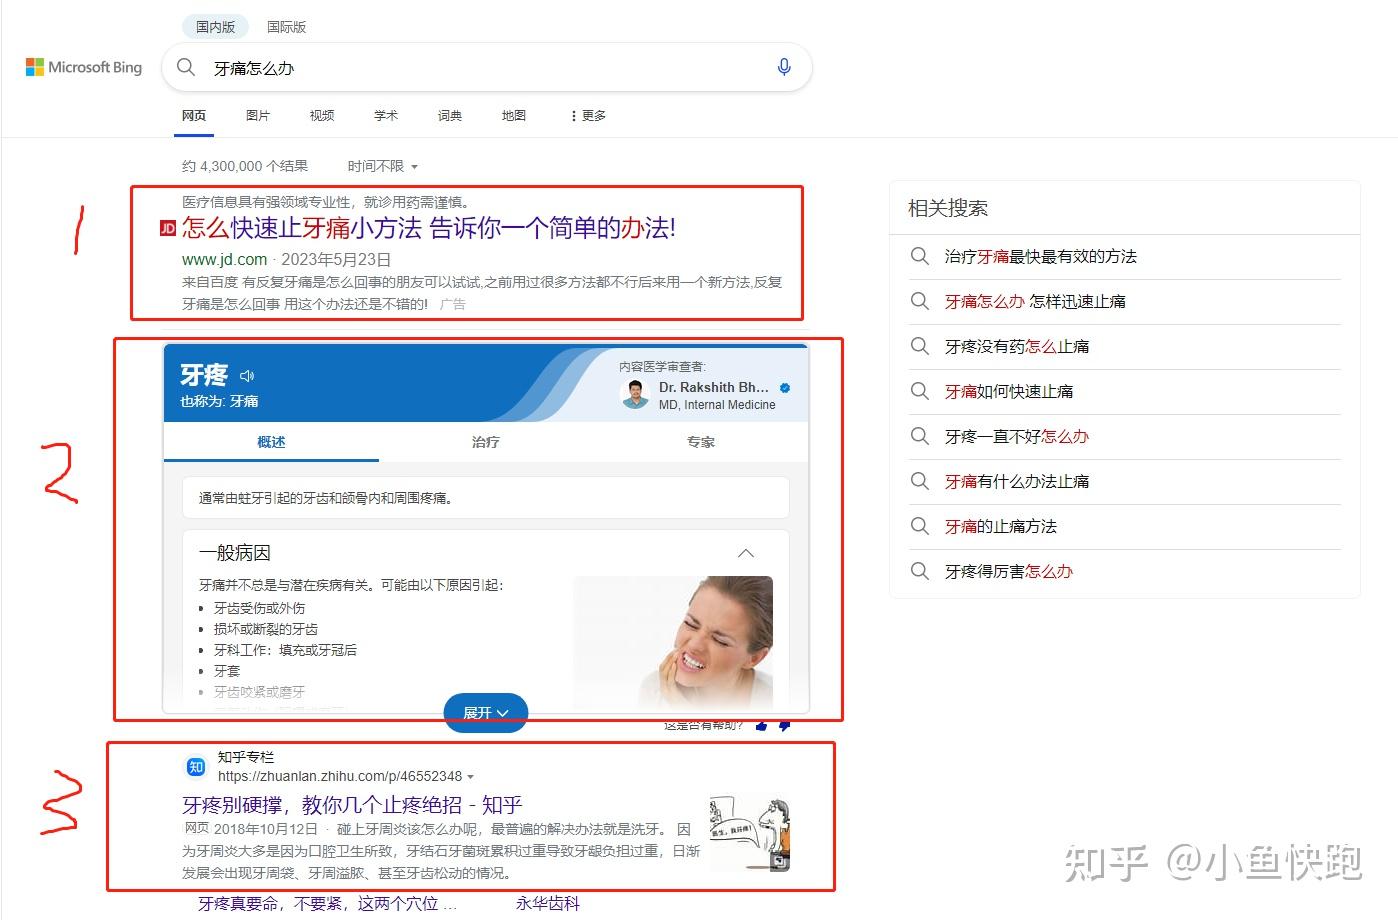Click search icon beside 牙痛如何快速止痛
This screenshot has height=920, width=1398.
[x=919, y=391]
